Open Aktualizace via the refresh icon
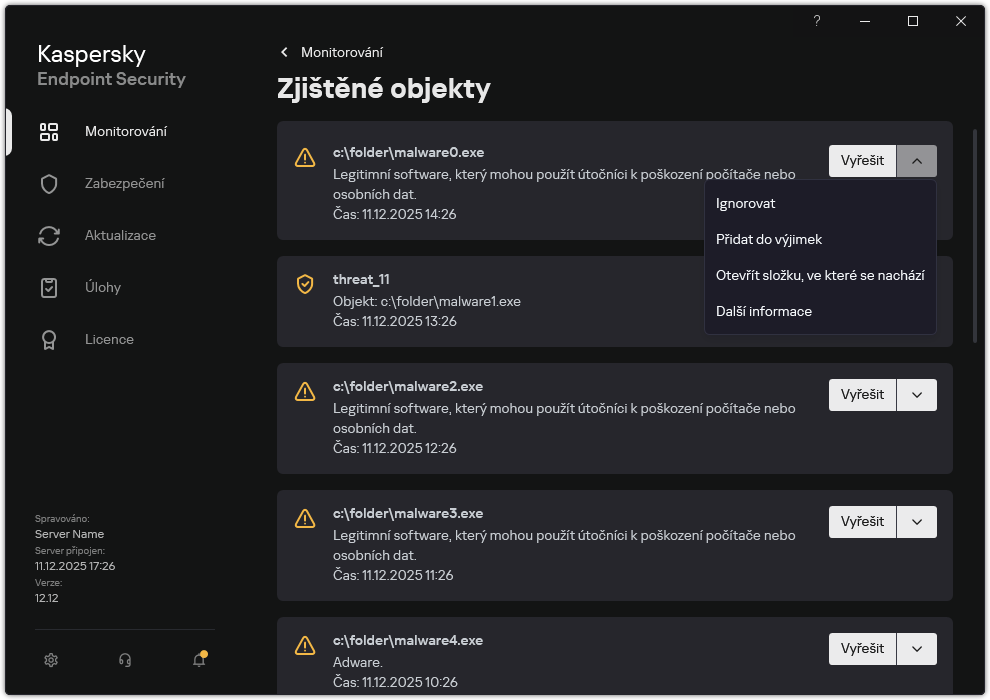Viewport: 990px width, 700px height. (49, 235)
